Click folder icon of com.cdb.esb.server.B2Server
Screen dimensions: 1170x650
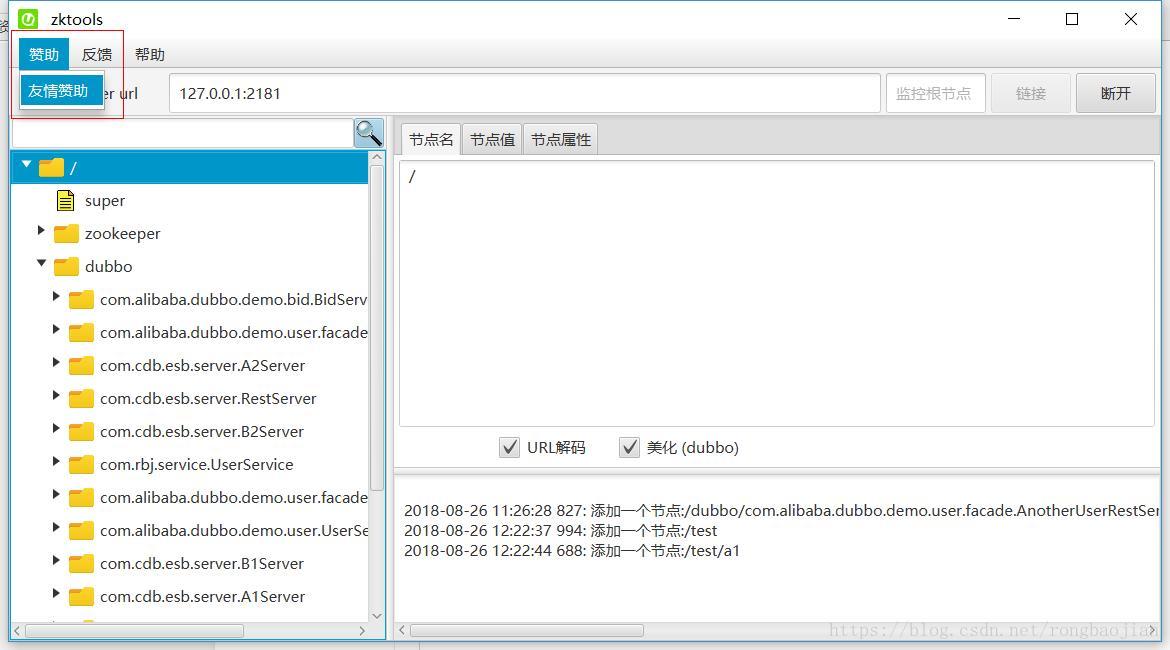point(81,431)
